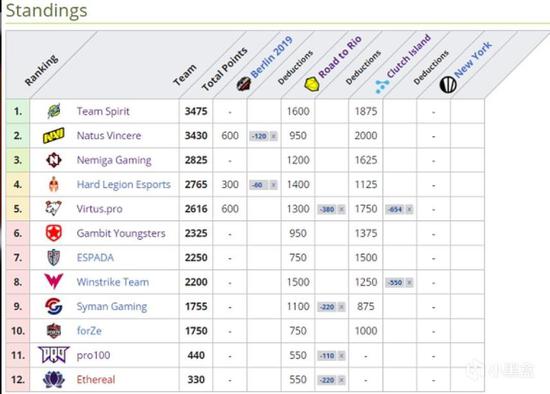Click the Ranking column header

pos(41,70)
